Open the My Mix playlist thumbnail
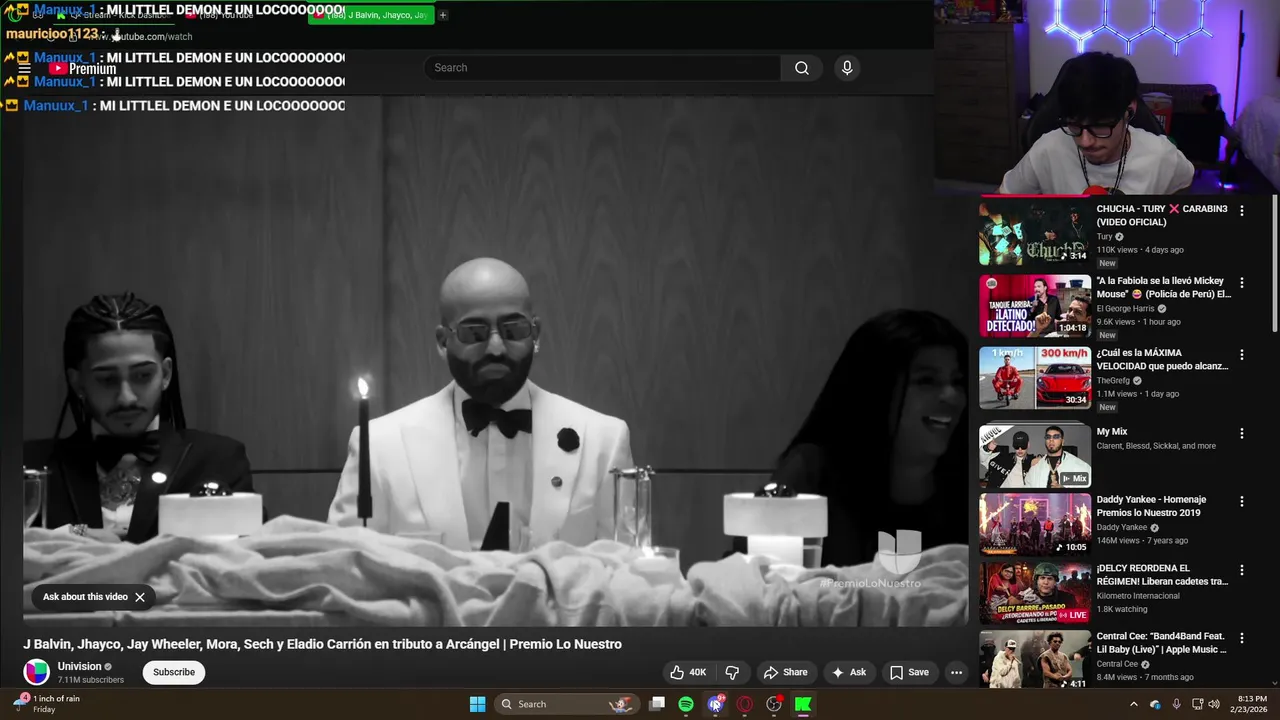The width and height of the screenshot is (1280, 720). pyautogui.click(x=1035, y=456)
